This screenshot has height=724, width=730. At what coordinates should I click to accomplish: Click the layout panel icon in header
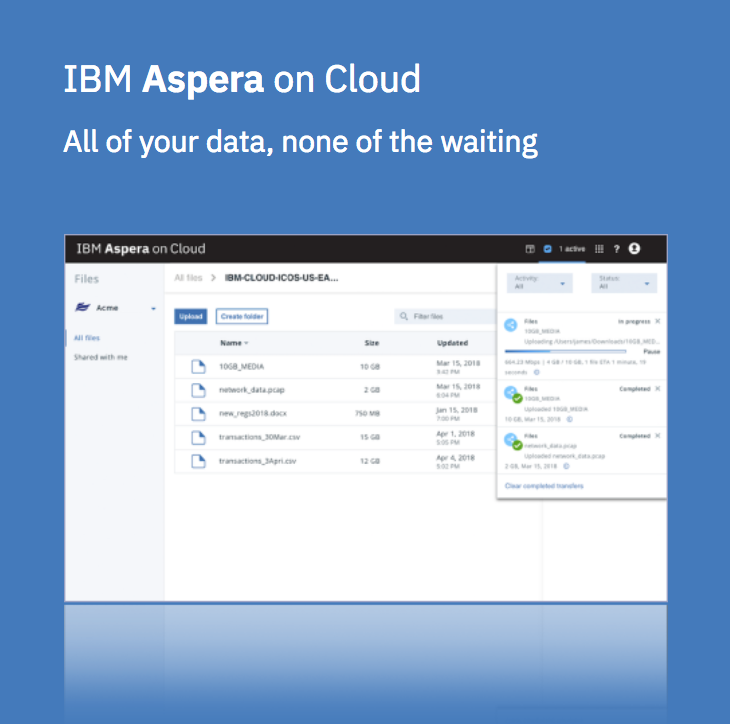click(531, 249)
